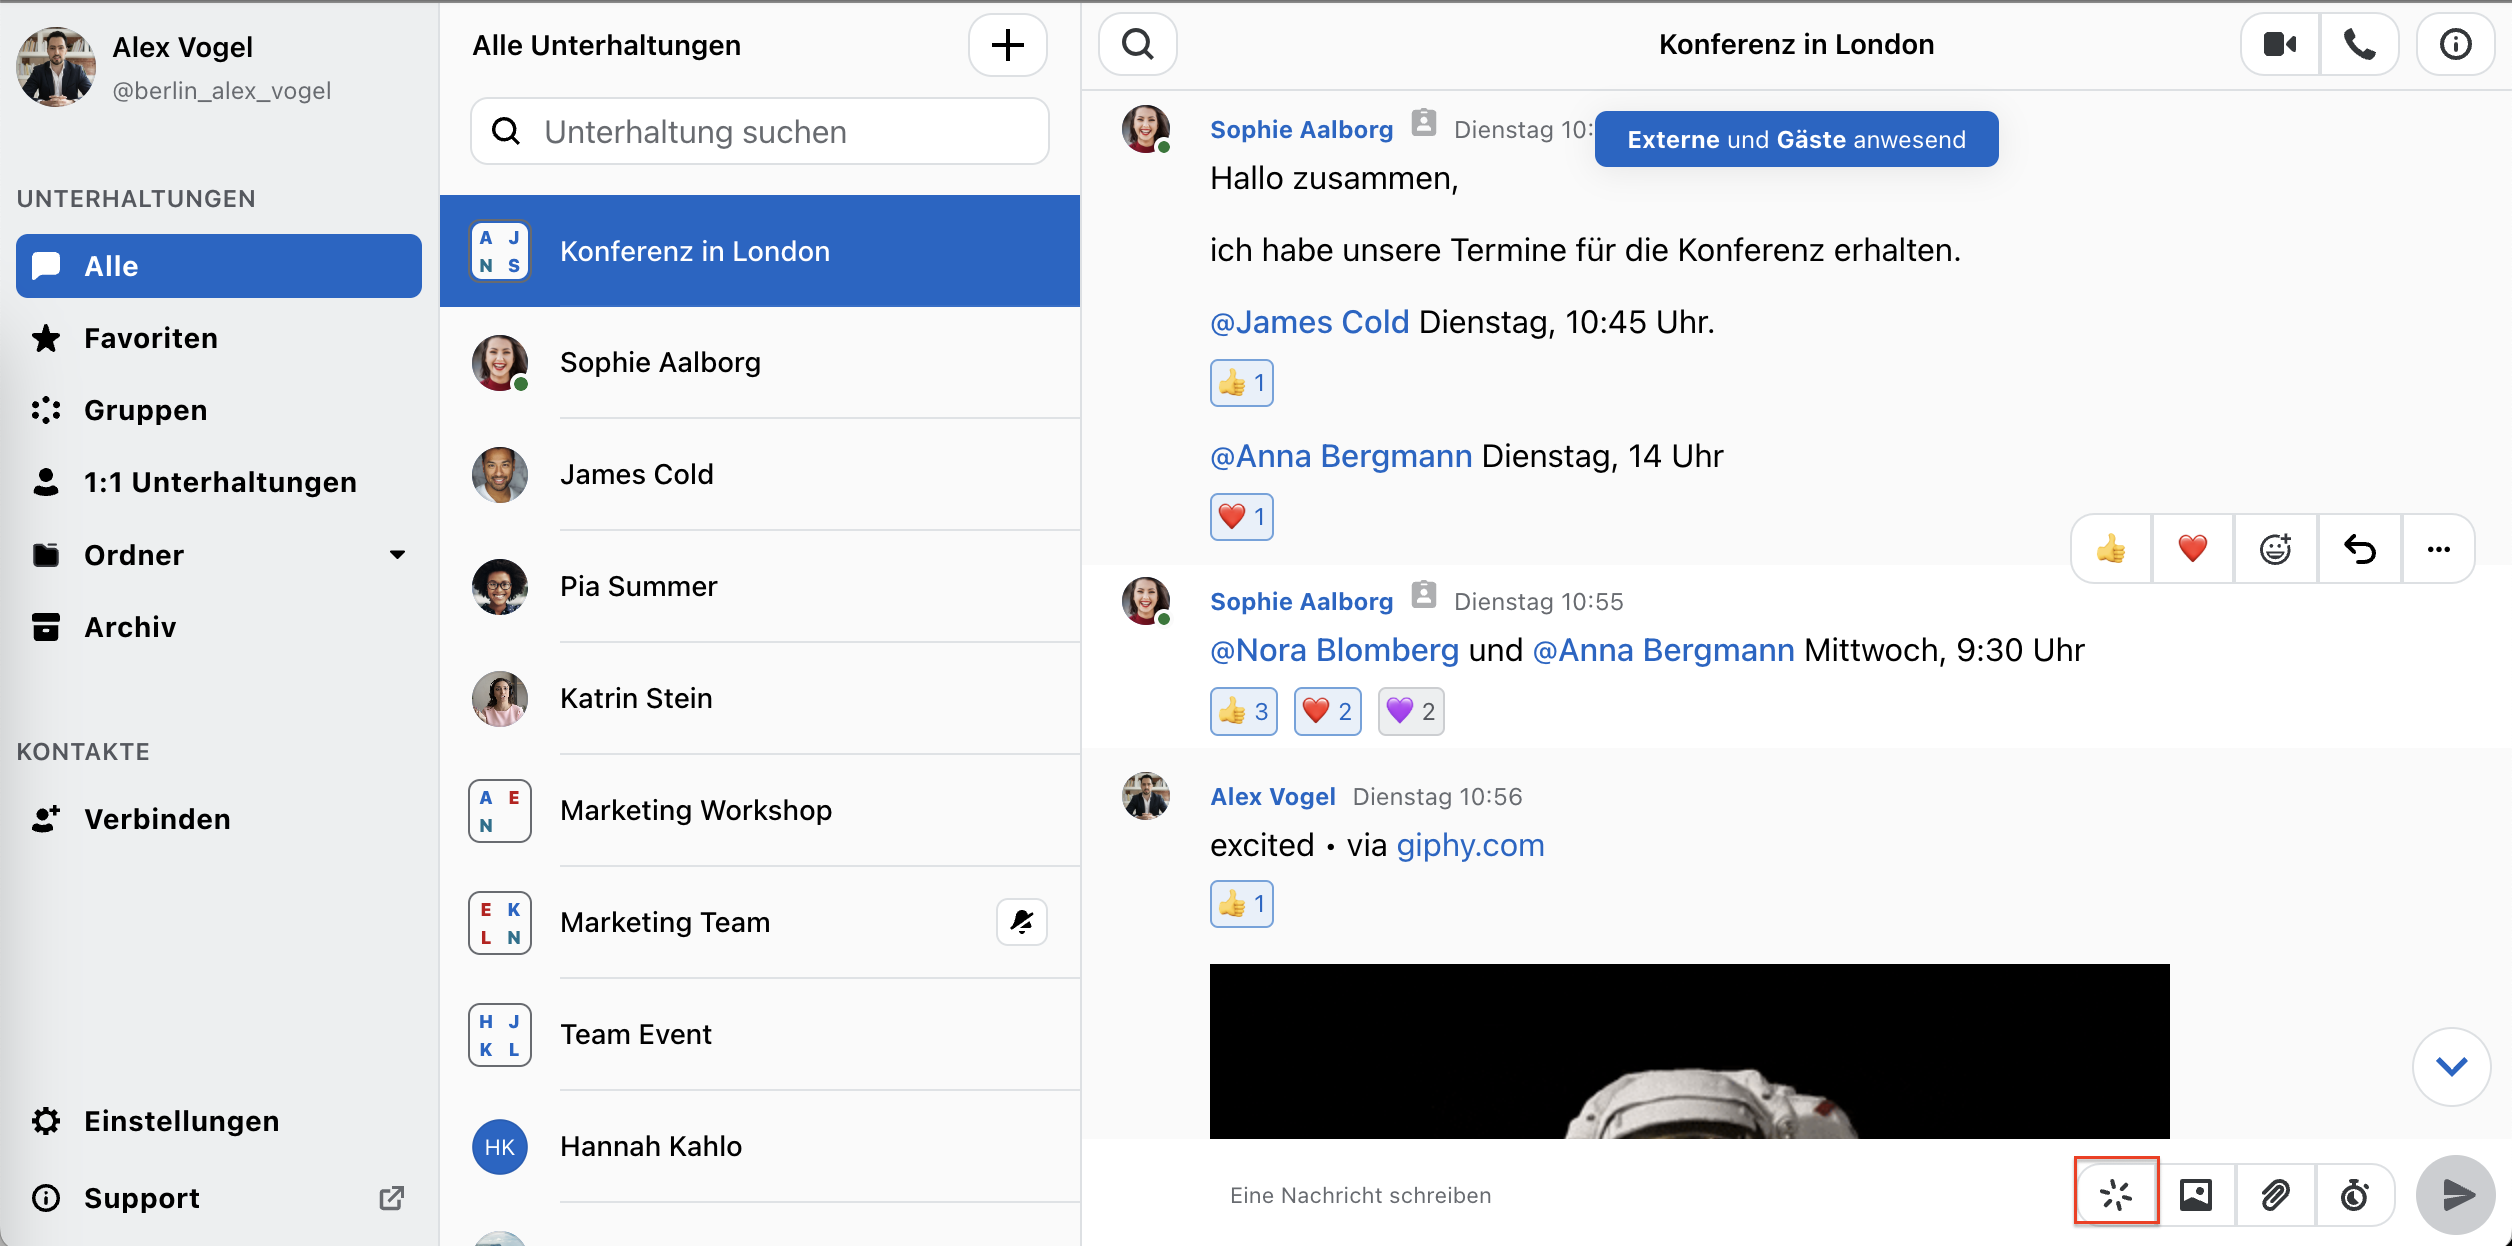Open Team Event group conversation

pyautogui.click(x=759, y=1034)
